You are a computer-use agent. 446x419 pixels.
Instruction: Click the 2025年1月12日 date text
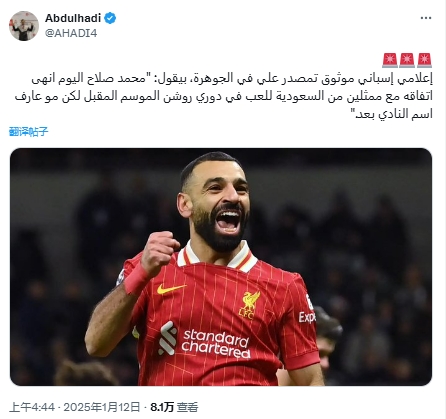click(x=102, y=407)
